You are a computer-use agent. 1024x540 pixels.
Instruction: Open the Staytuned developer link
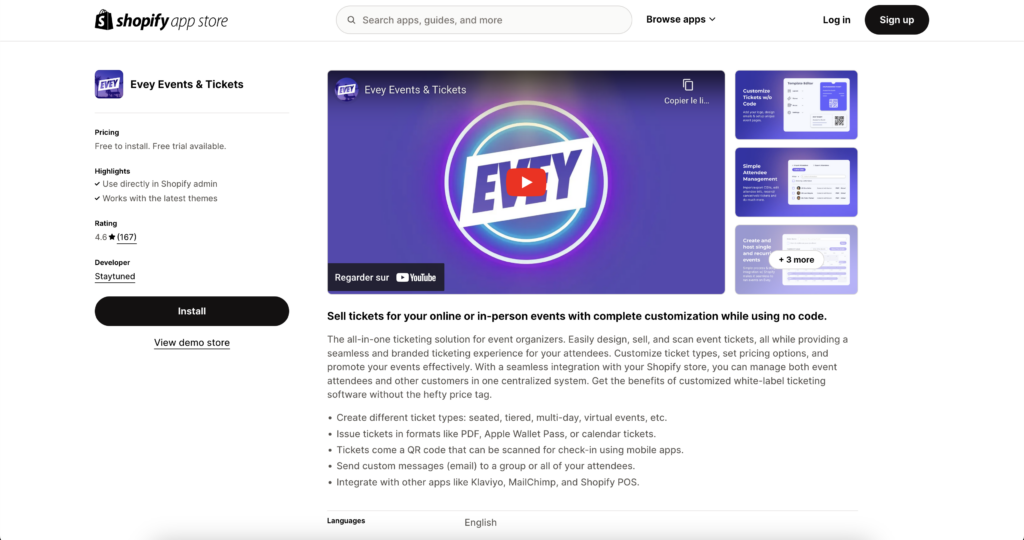point(115,276)
